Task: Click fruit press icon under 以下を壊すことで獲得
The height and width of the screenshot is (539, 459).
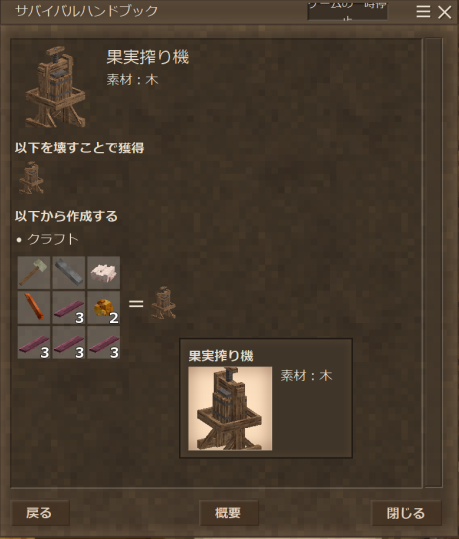Action: pyautogui.click(x=31, y=178)
